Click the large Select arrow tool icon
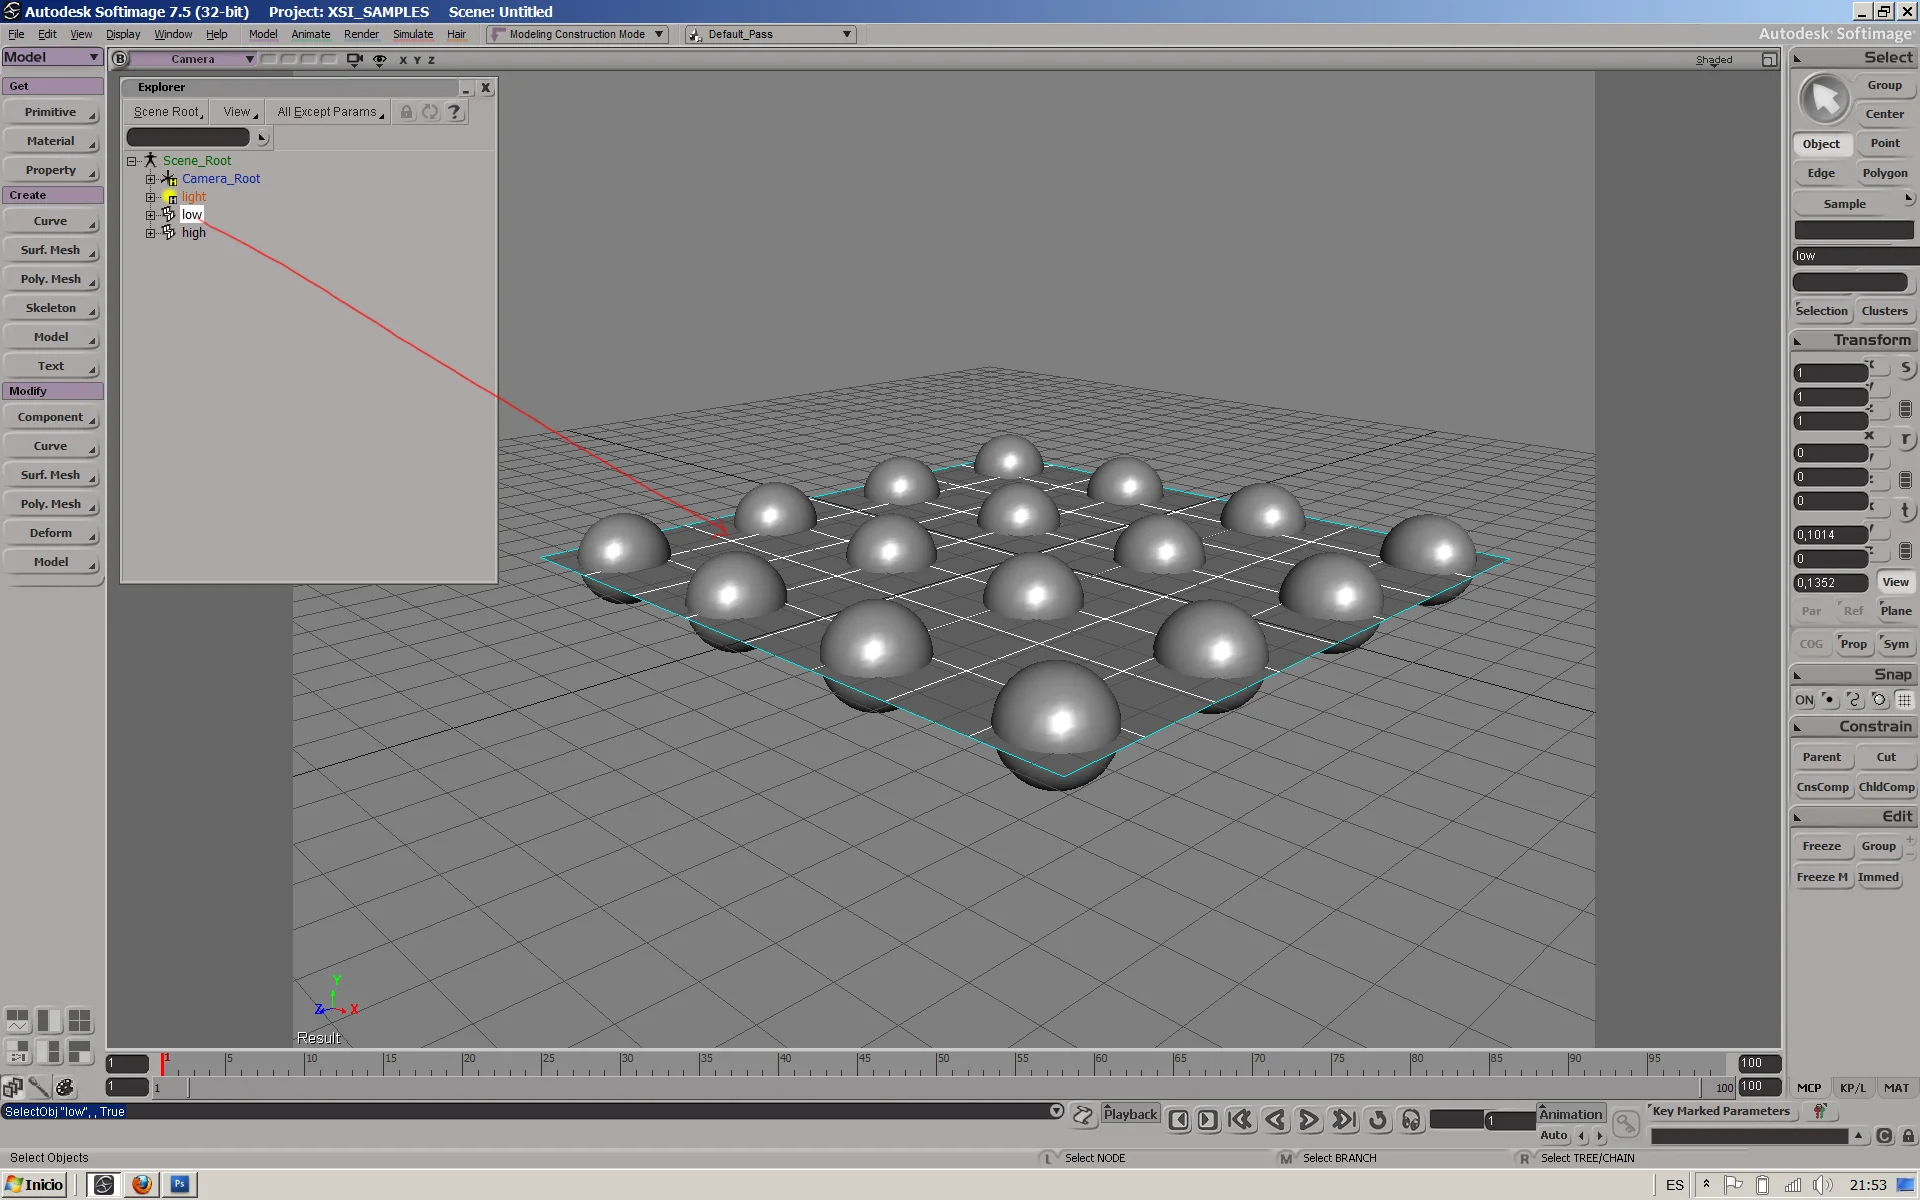Image resolution: width=1920 pixels, height=1200 pixels. point(1825,99)
